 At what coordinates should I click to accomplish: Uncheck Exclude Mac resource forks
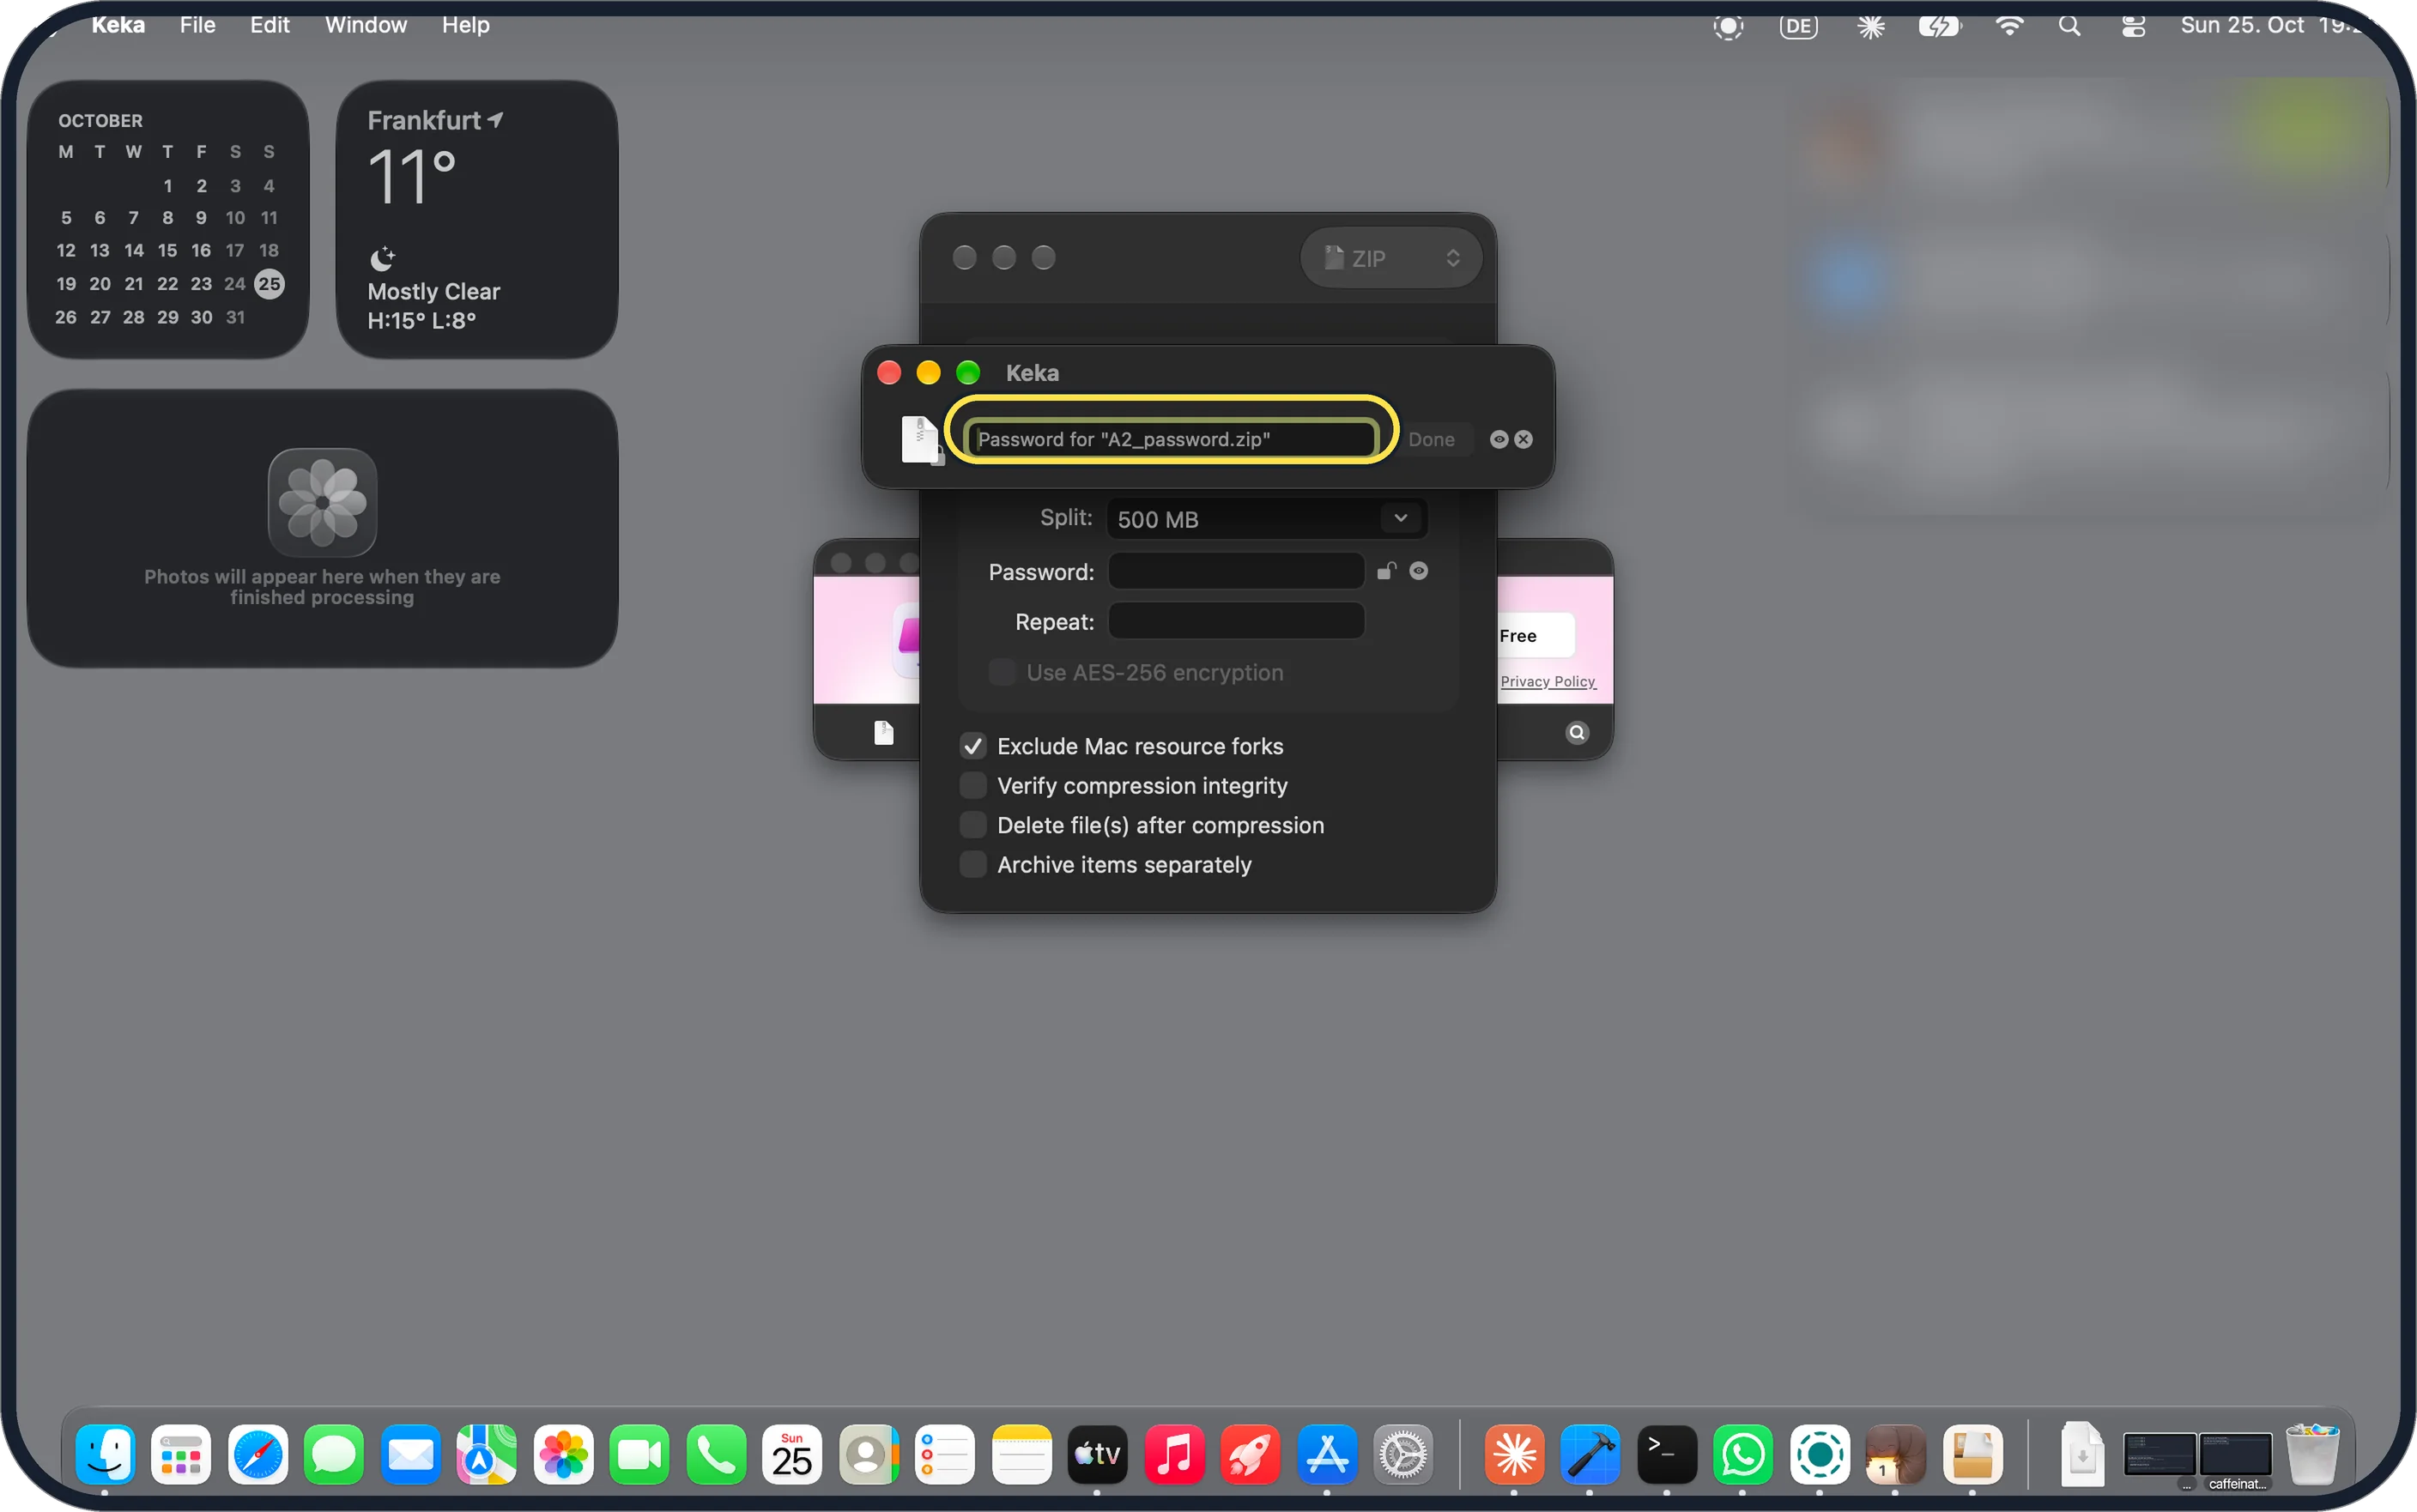973,746
